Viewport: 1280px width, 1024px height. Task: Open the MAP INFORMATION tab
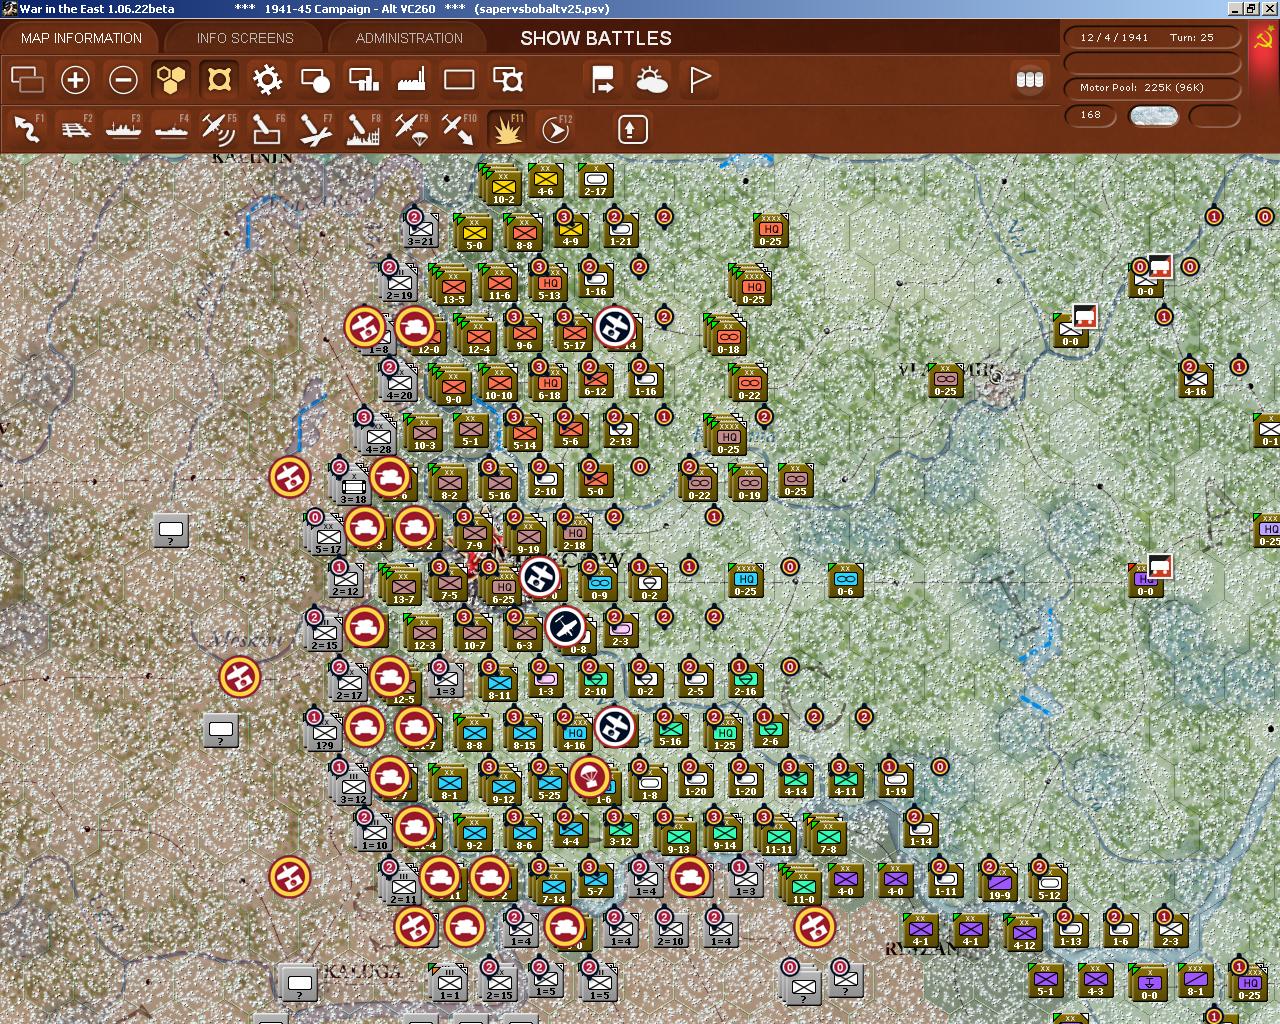point(81,38)
